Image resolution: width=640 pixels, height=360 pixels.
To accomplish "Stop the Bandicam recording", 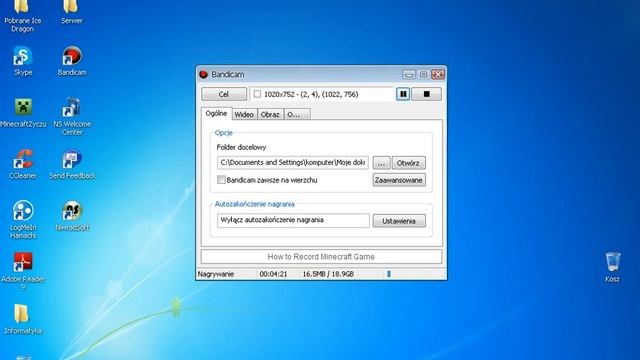I will (x=427, y=94).
